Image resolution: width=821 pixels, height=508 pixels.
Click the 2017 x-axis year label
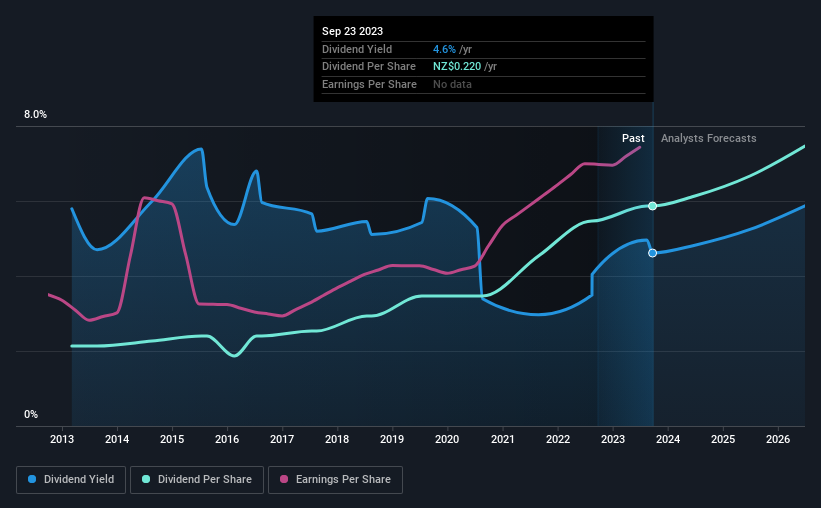(282, 439)
